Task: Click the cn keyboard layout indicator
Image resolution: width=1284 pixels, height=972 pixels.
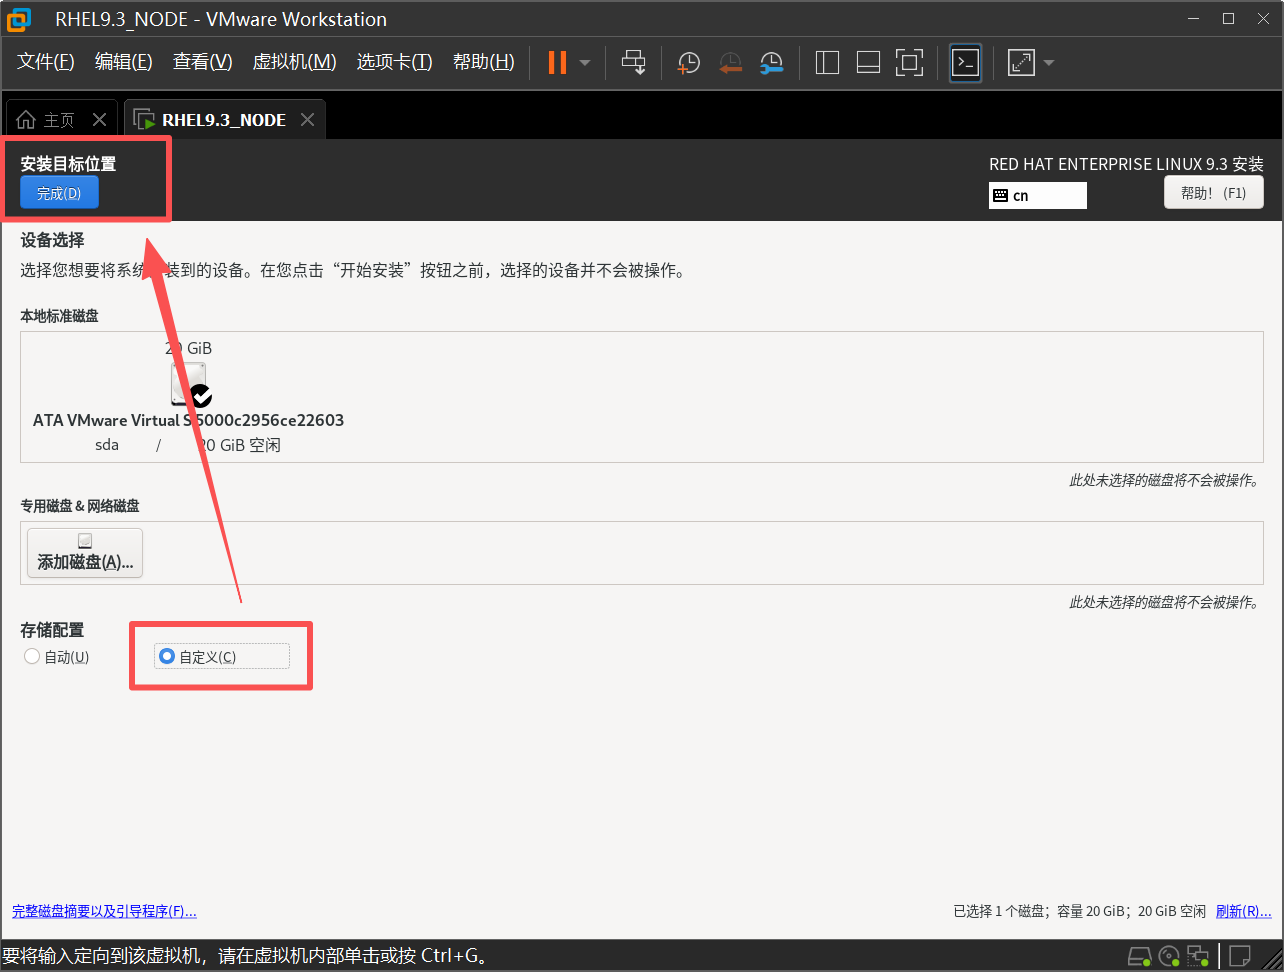Action: [x=1037, y=195]
